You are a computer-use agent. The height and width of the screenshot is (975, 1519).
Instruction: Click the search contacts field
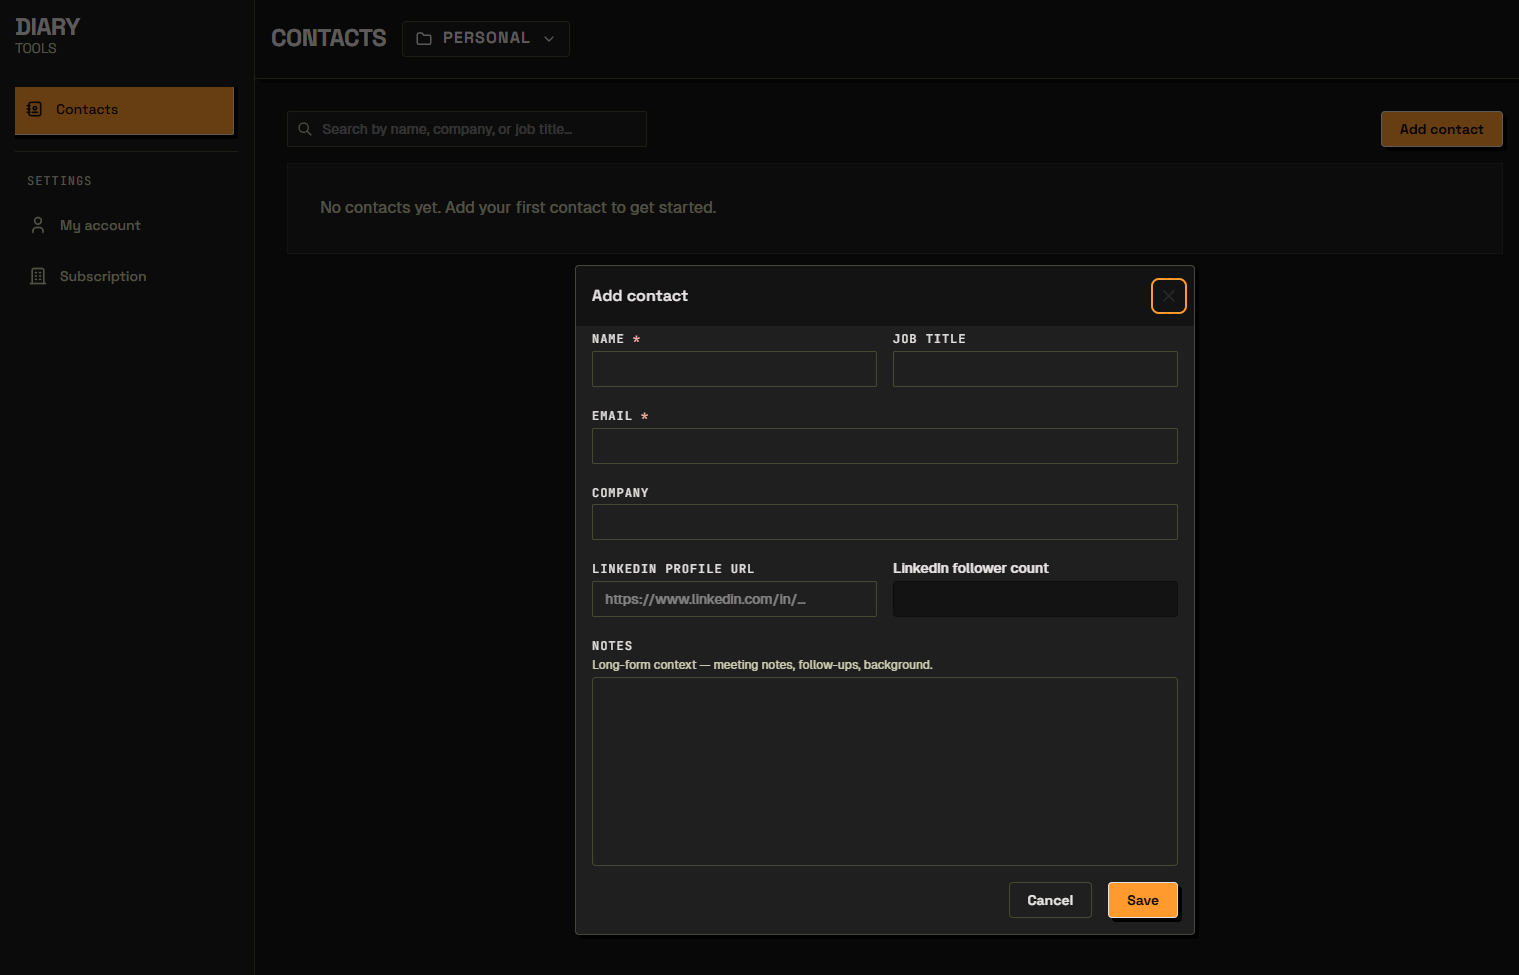(467, 129)
